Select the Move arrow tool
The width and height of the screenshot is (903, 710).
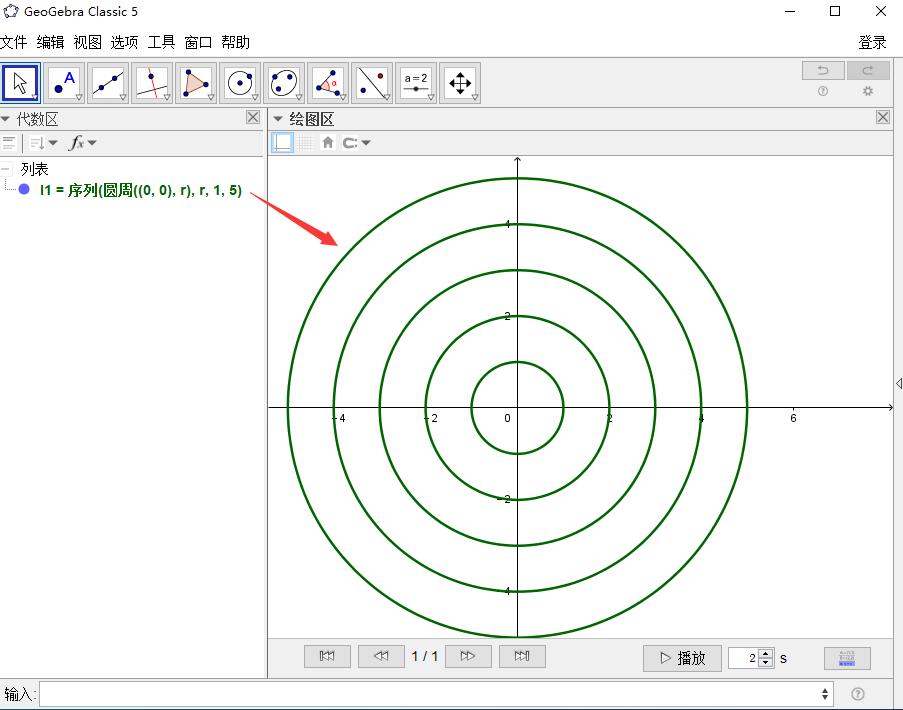(20, 82)
